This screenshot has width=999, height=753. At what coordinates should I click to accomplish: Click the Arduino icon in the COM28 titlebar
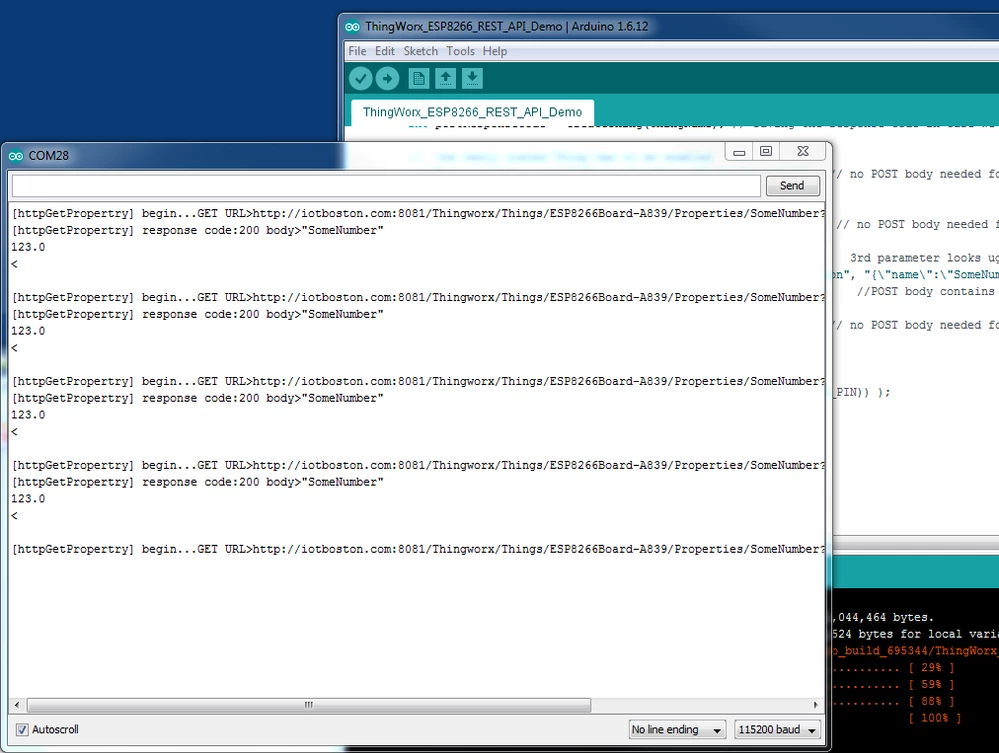tap(16, 156)
